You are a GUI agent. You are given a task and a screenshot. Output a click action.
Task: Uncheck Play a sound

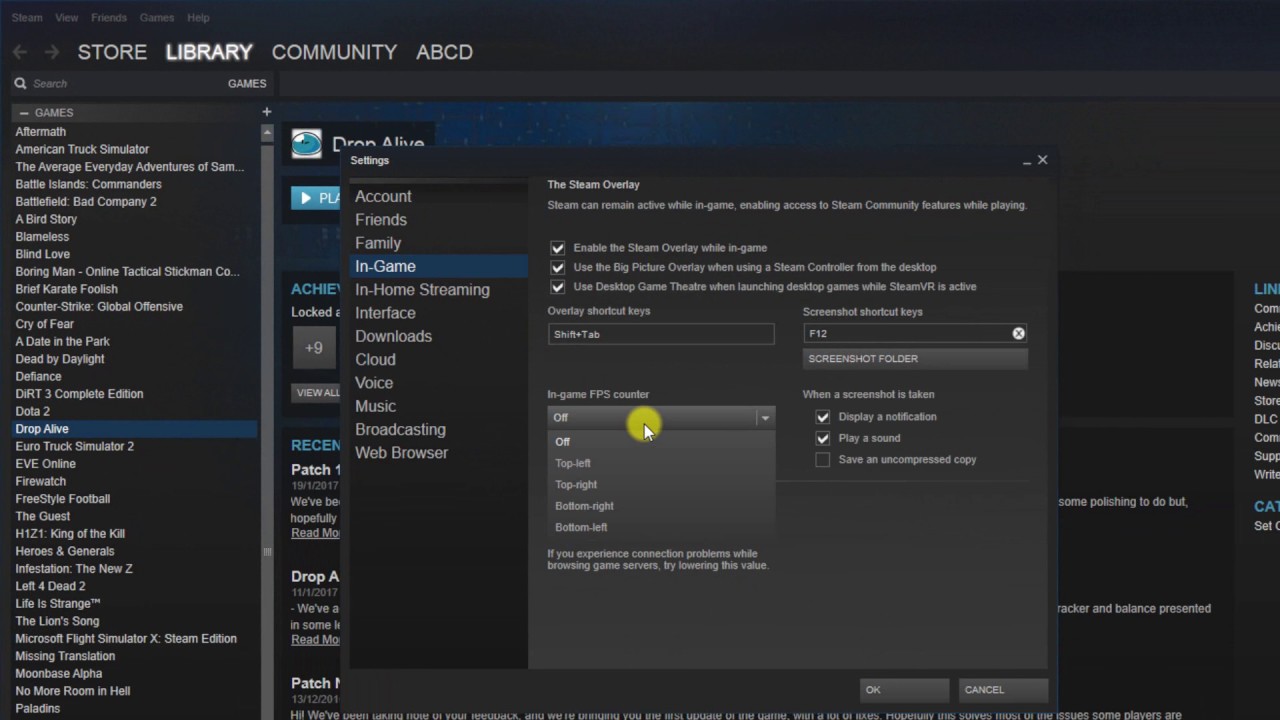click(x=823, y=438)
